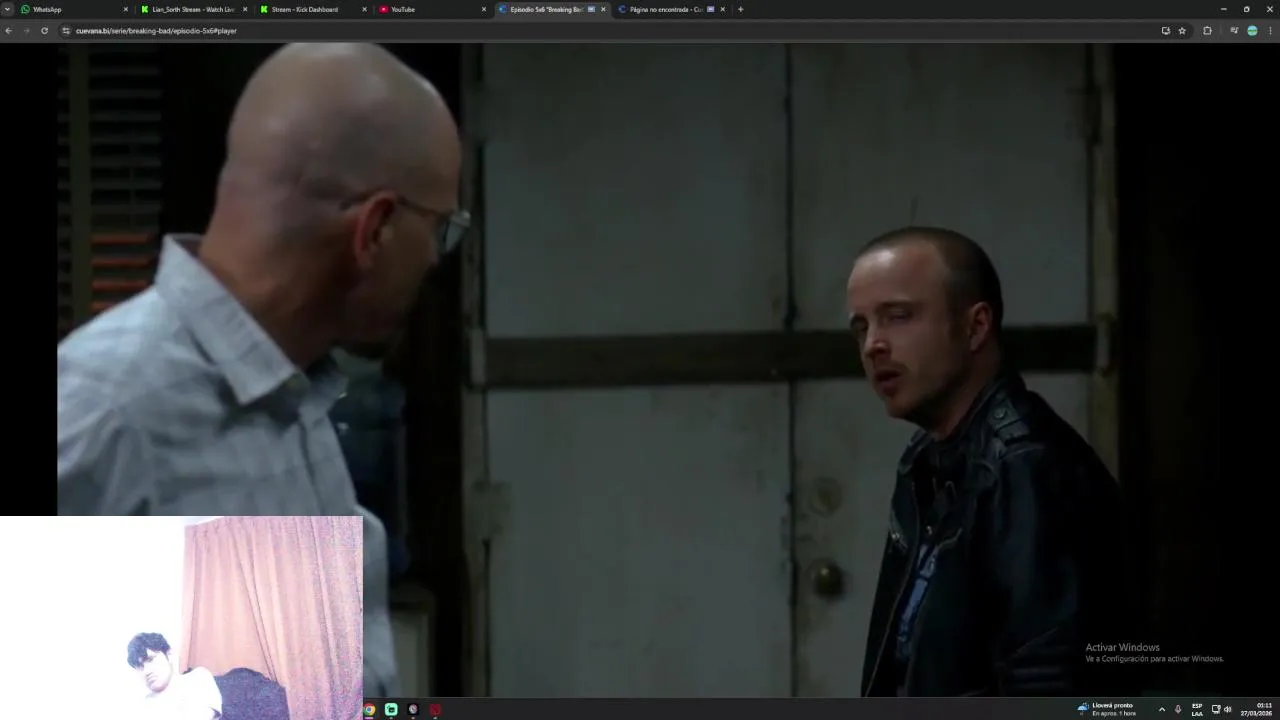Open the green app in taskbar

(x=391, y=710)
